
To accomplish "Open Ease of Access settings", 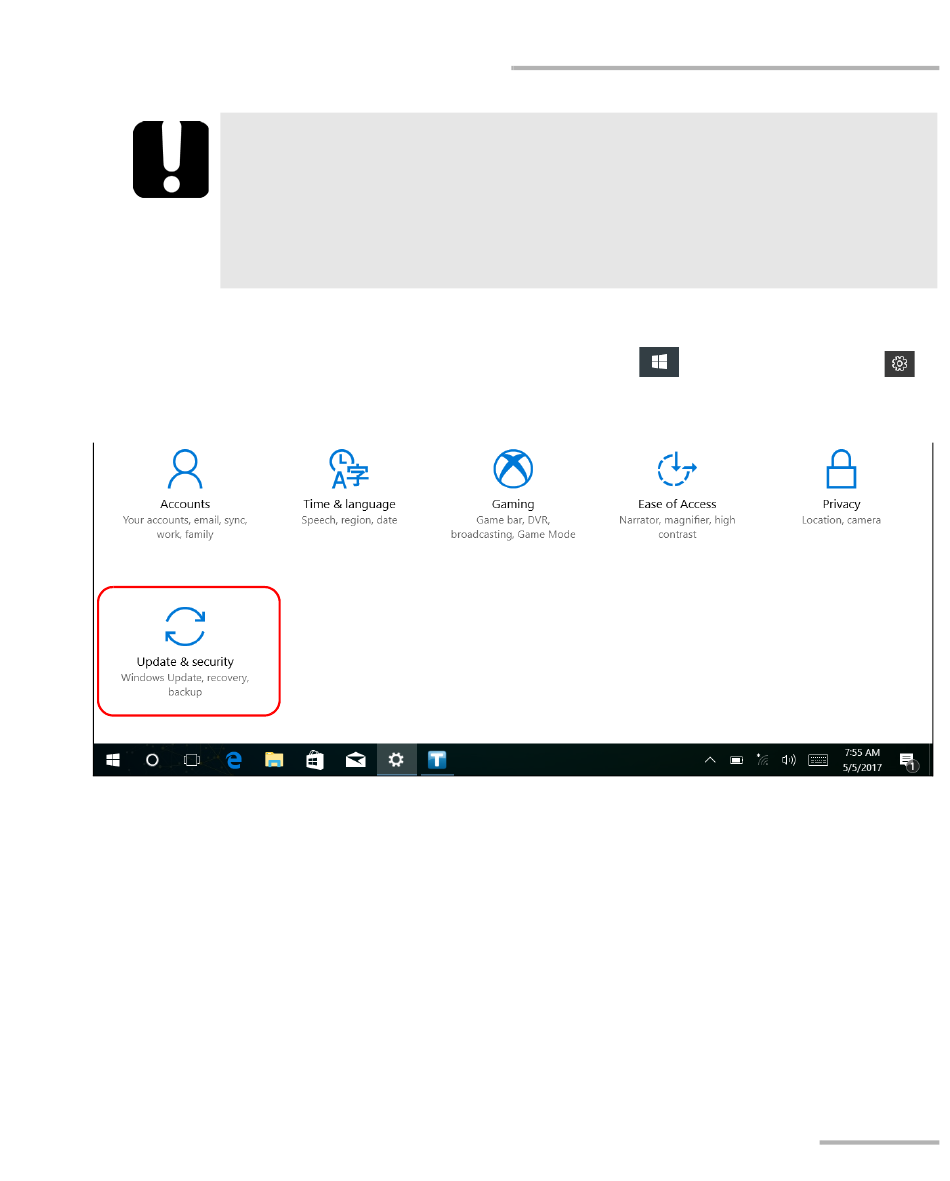I will tap(677, 493).
